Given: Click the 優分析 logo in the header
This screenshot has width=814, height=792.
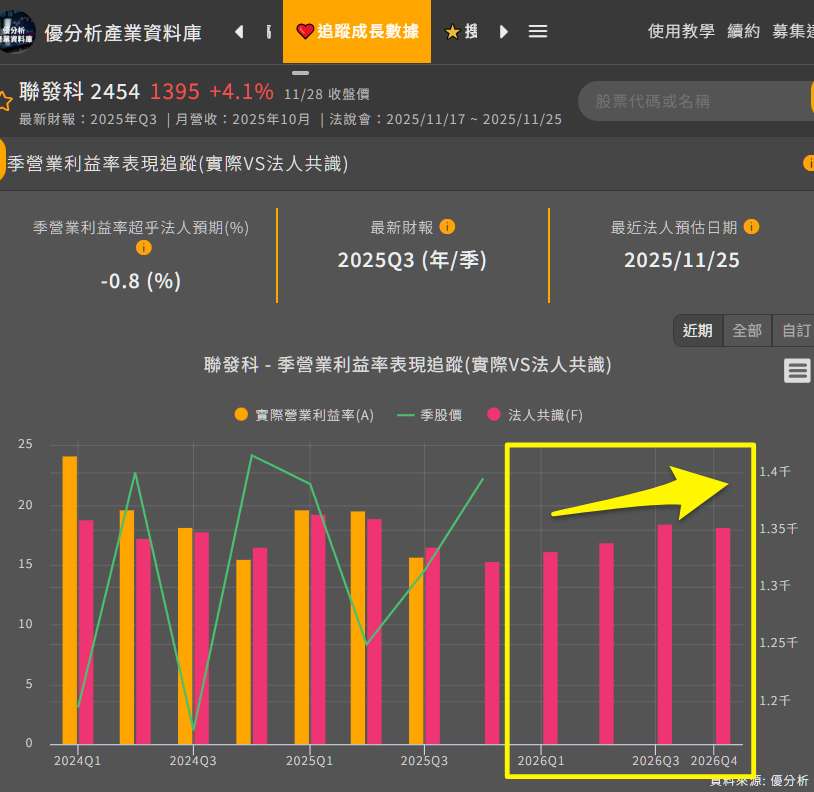Looking at the screenshot, I should (18, 32).
